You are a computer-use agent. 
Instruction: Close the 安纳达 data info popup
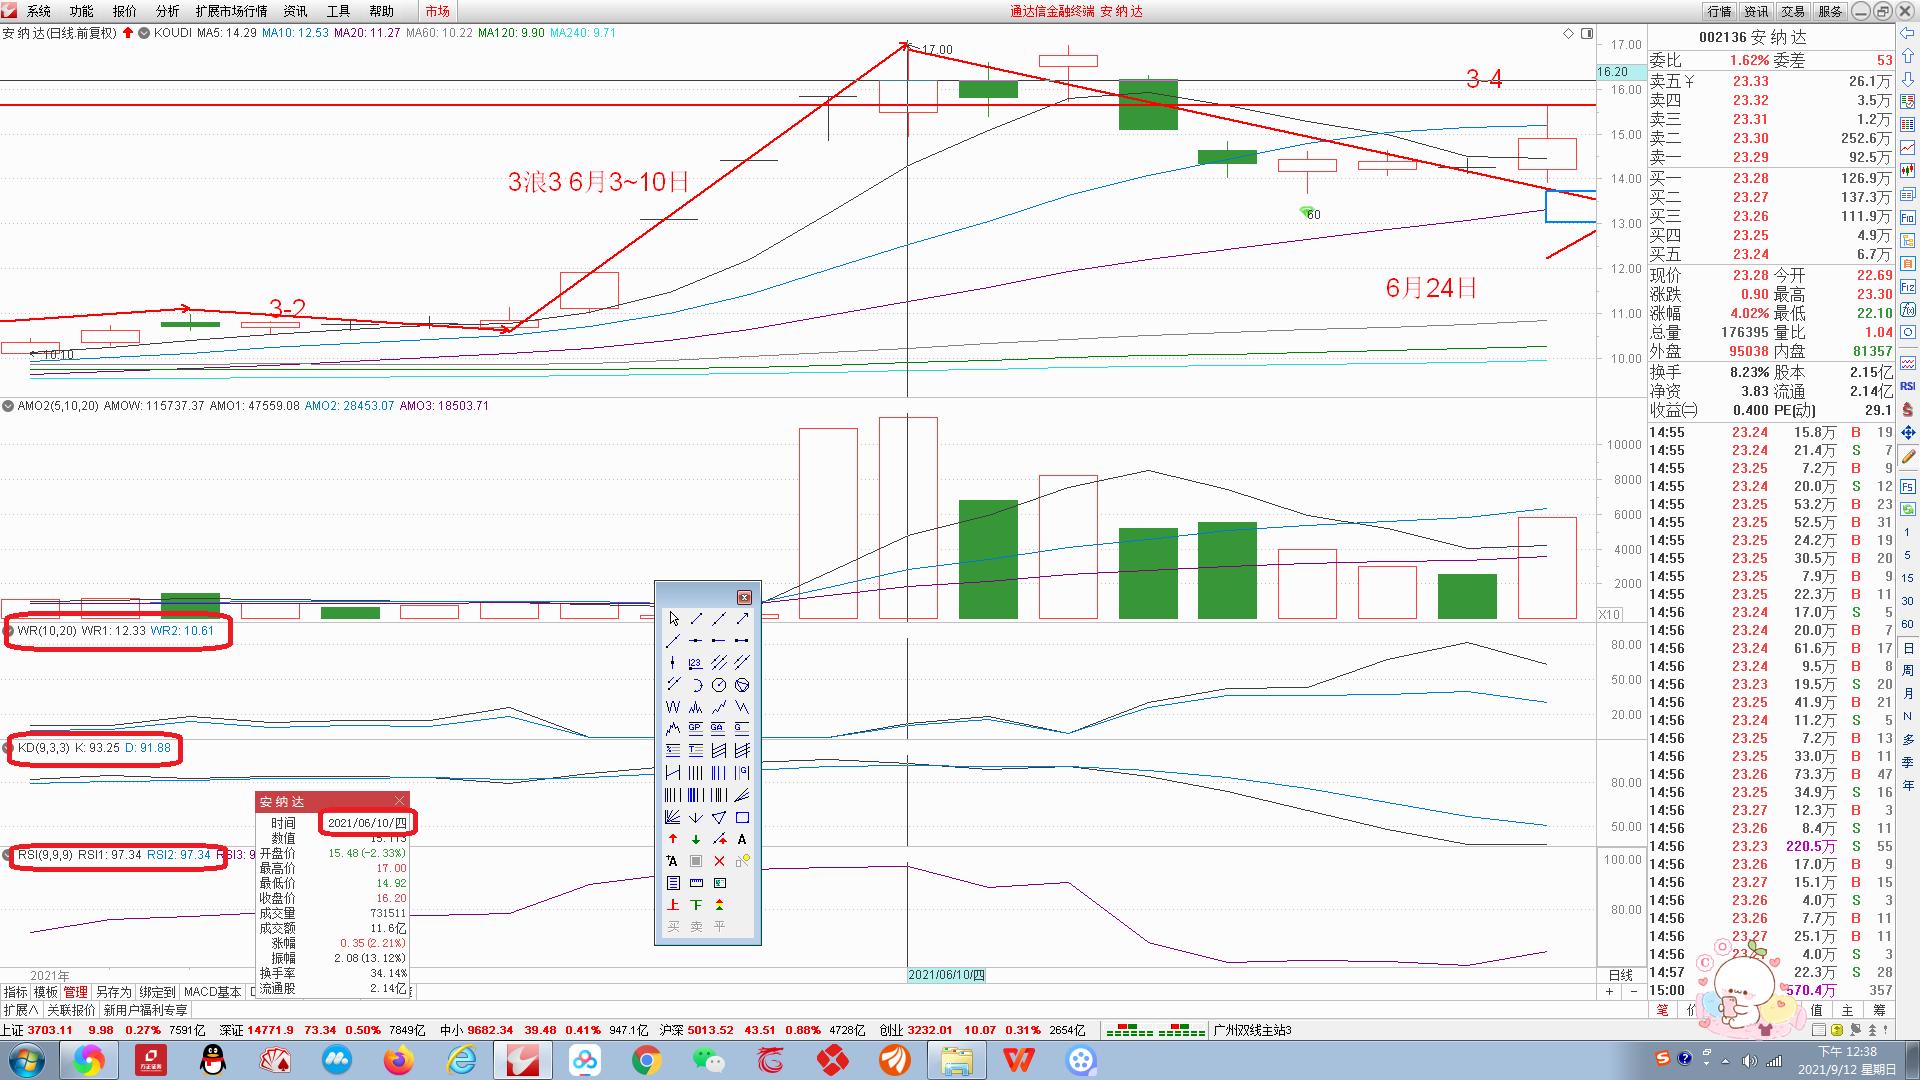pyautogui.click(x=400, y=801)
